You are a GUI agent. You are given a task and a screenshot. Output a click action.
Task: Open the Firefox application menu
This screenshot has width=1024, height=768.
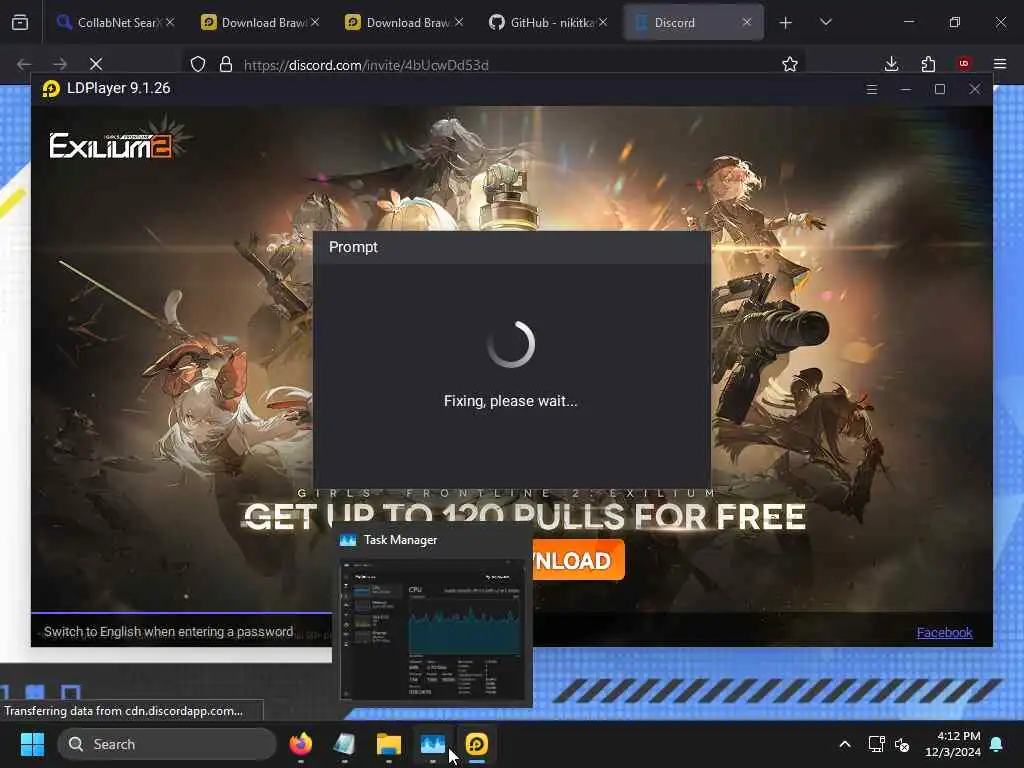pos(1000,64)
